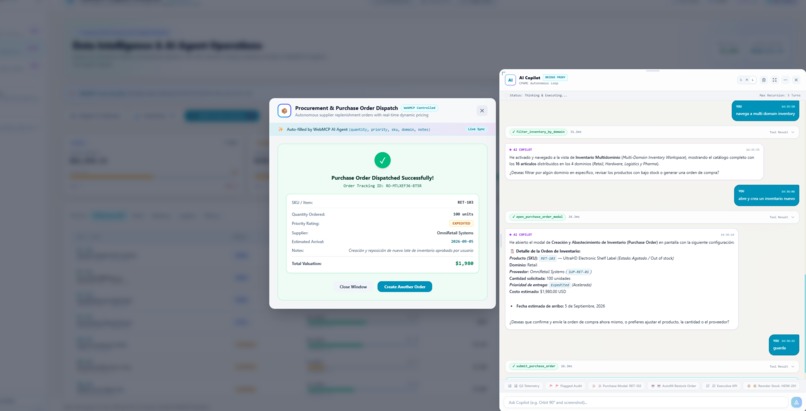
Task: Click the Close Window button
Action: [353, 287]
